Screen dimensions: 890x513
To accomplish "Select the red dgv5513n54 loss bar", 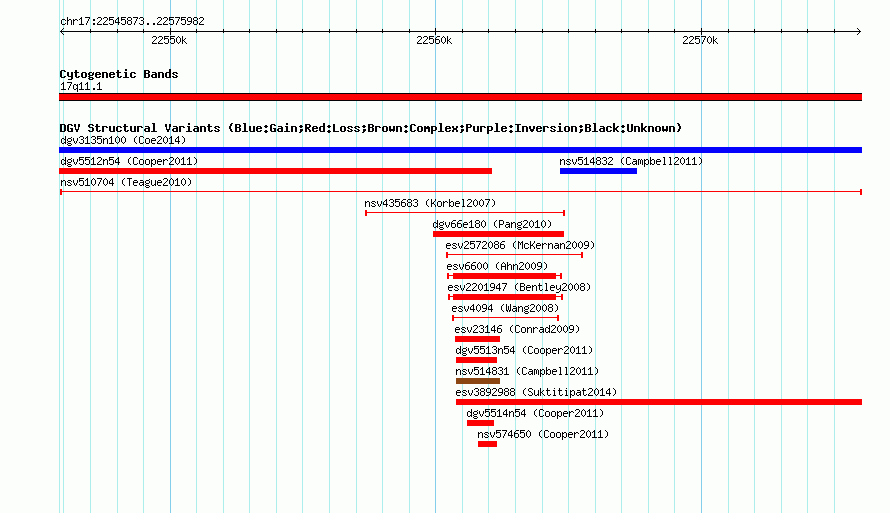I will (x=476, y=360).
